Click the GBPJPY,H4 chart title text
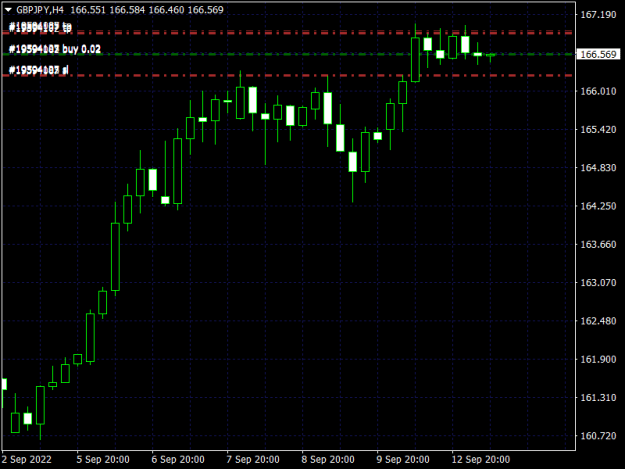The image size is (625, 469). [x=40, y=10]
